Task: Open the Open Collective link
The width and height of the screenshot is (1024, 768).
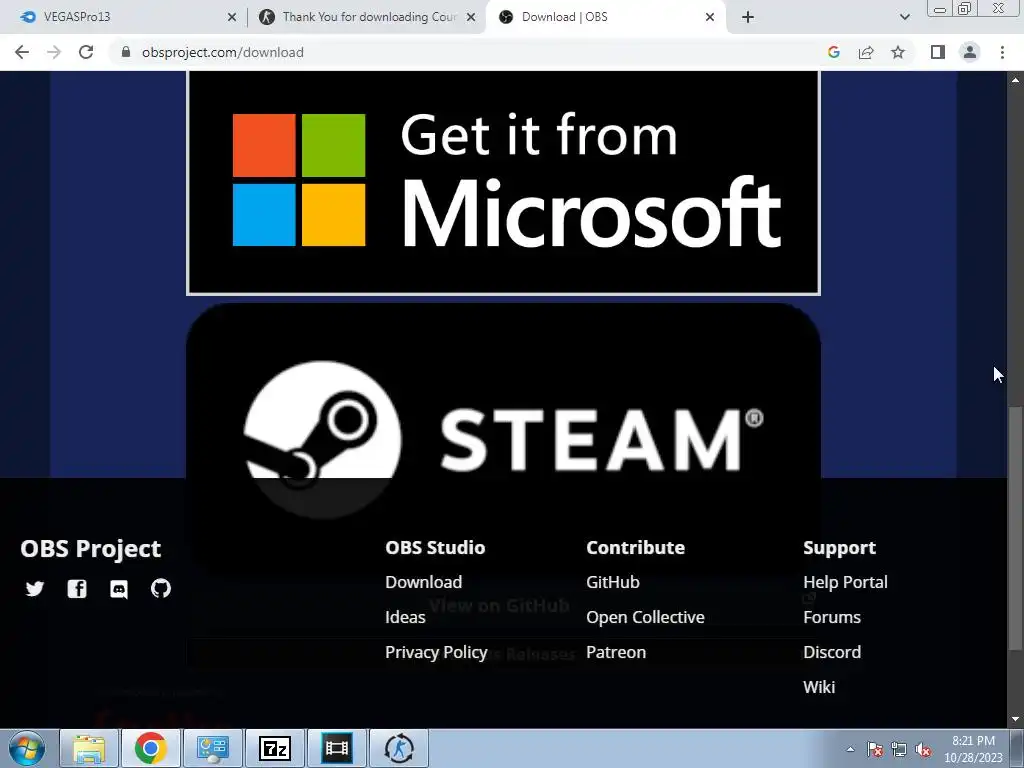Action: [645, 617]
